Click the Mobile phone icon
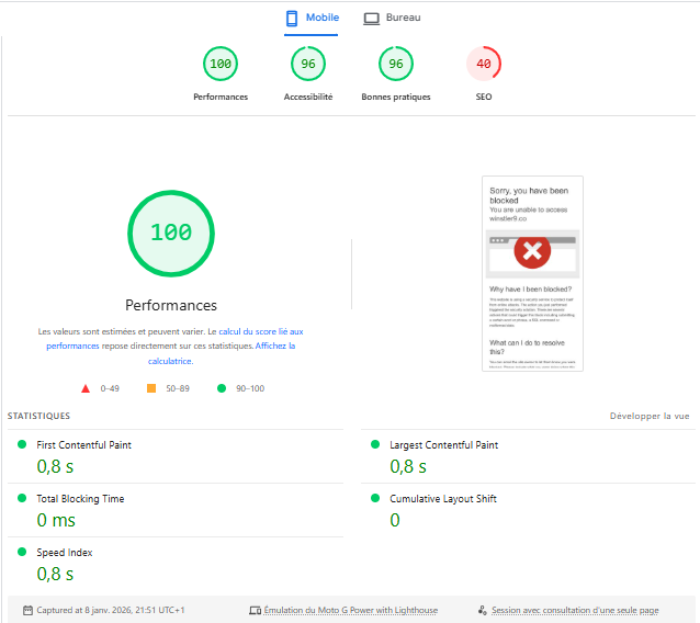Screen dimensions: 700x623 (292, 18)
